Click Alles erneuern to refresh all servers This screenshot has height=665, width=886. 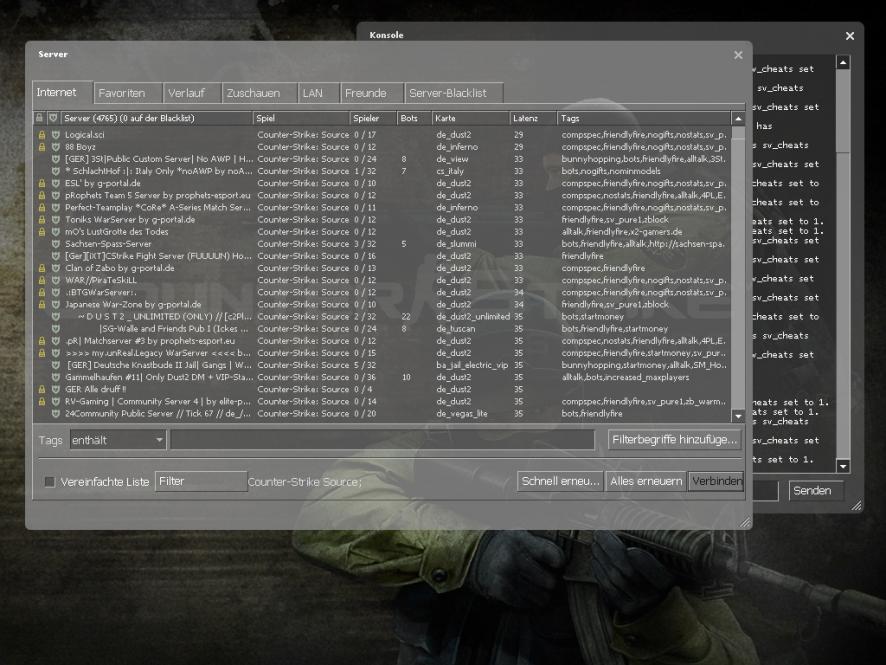[646, 481]
